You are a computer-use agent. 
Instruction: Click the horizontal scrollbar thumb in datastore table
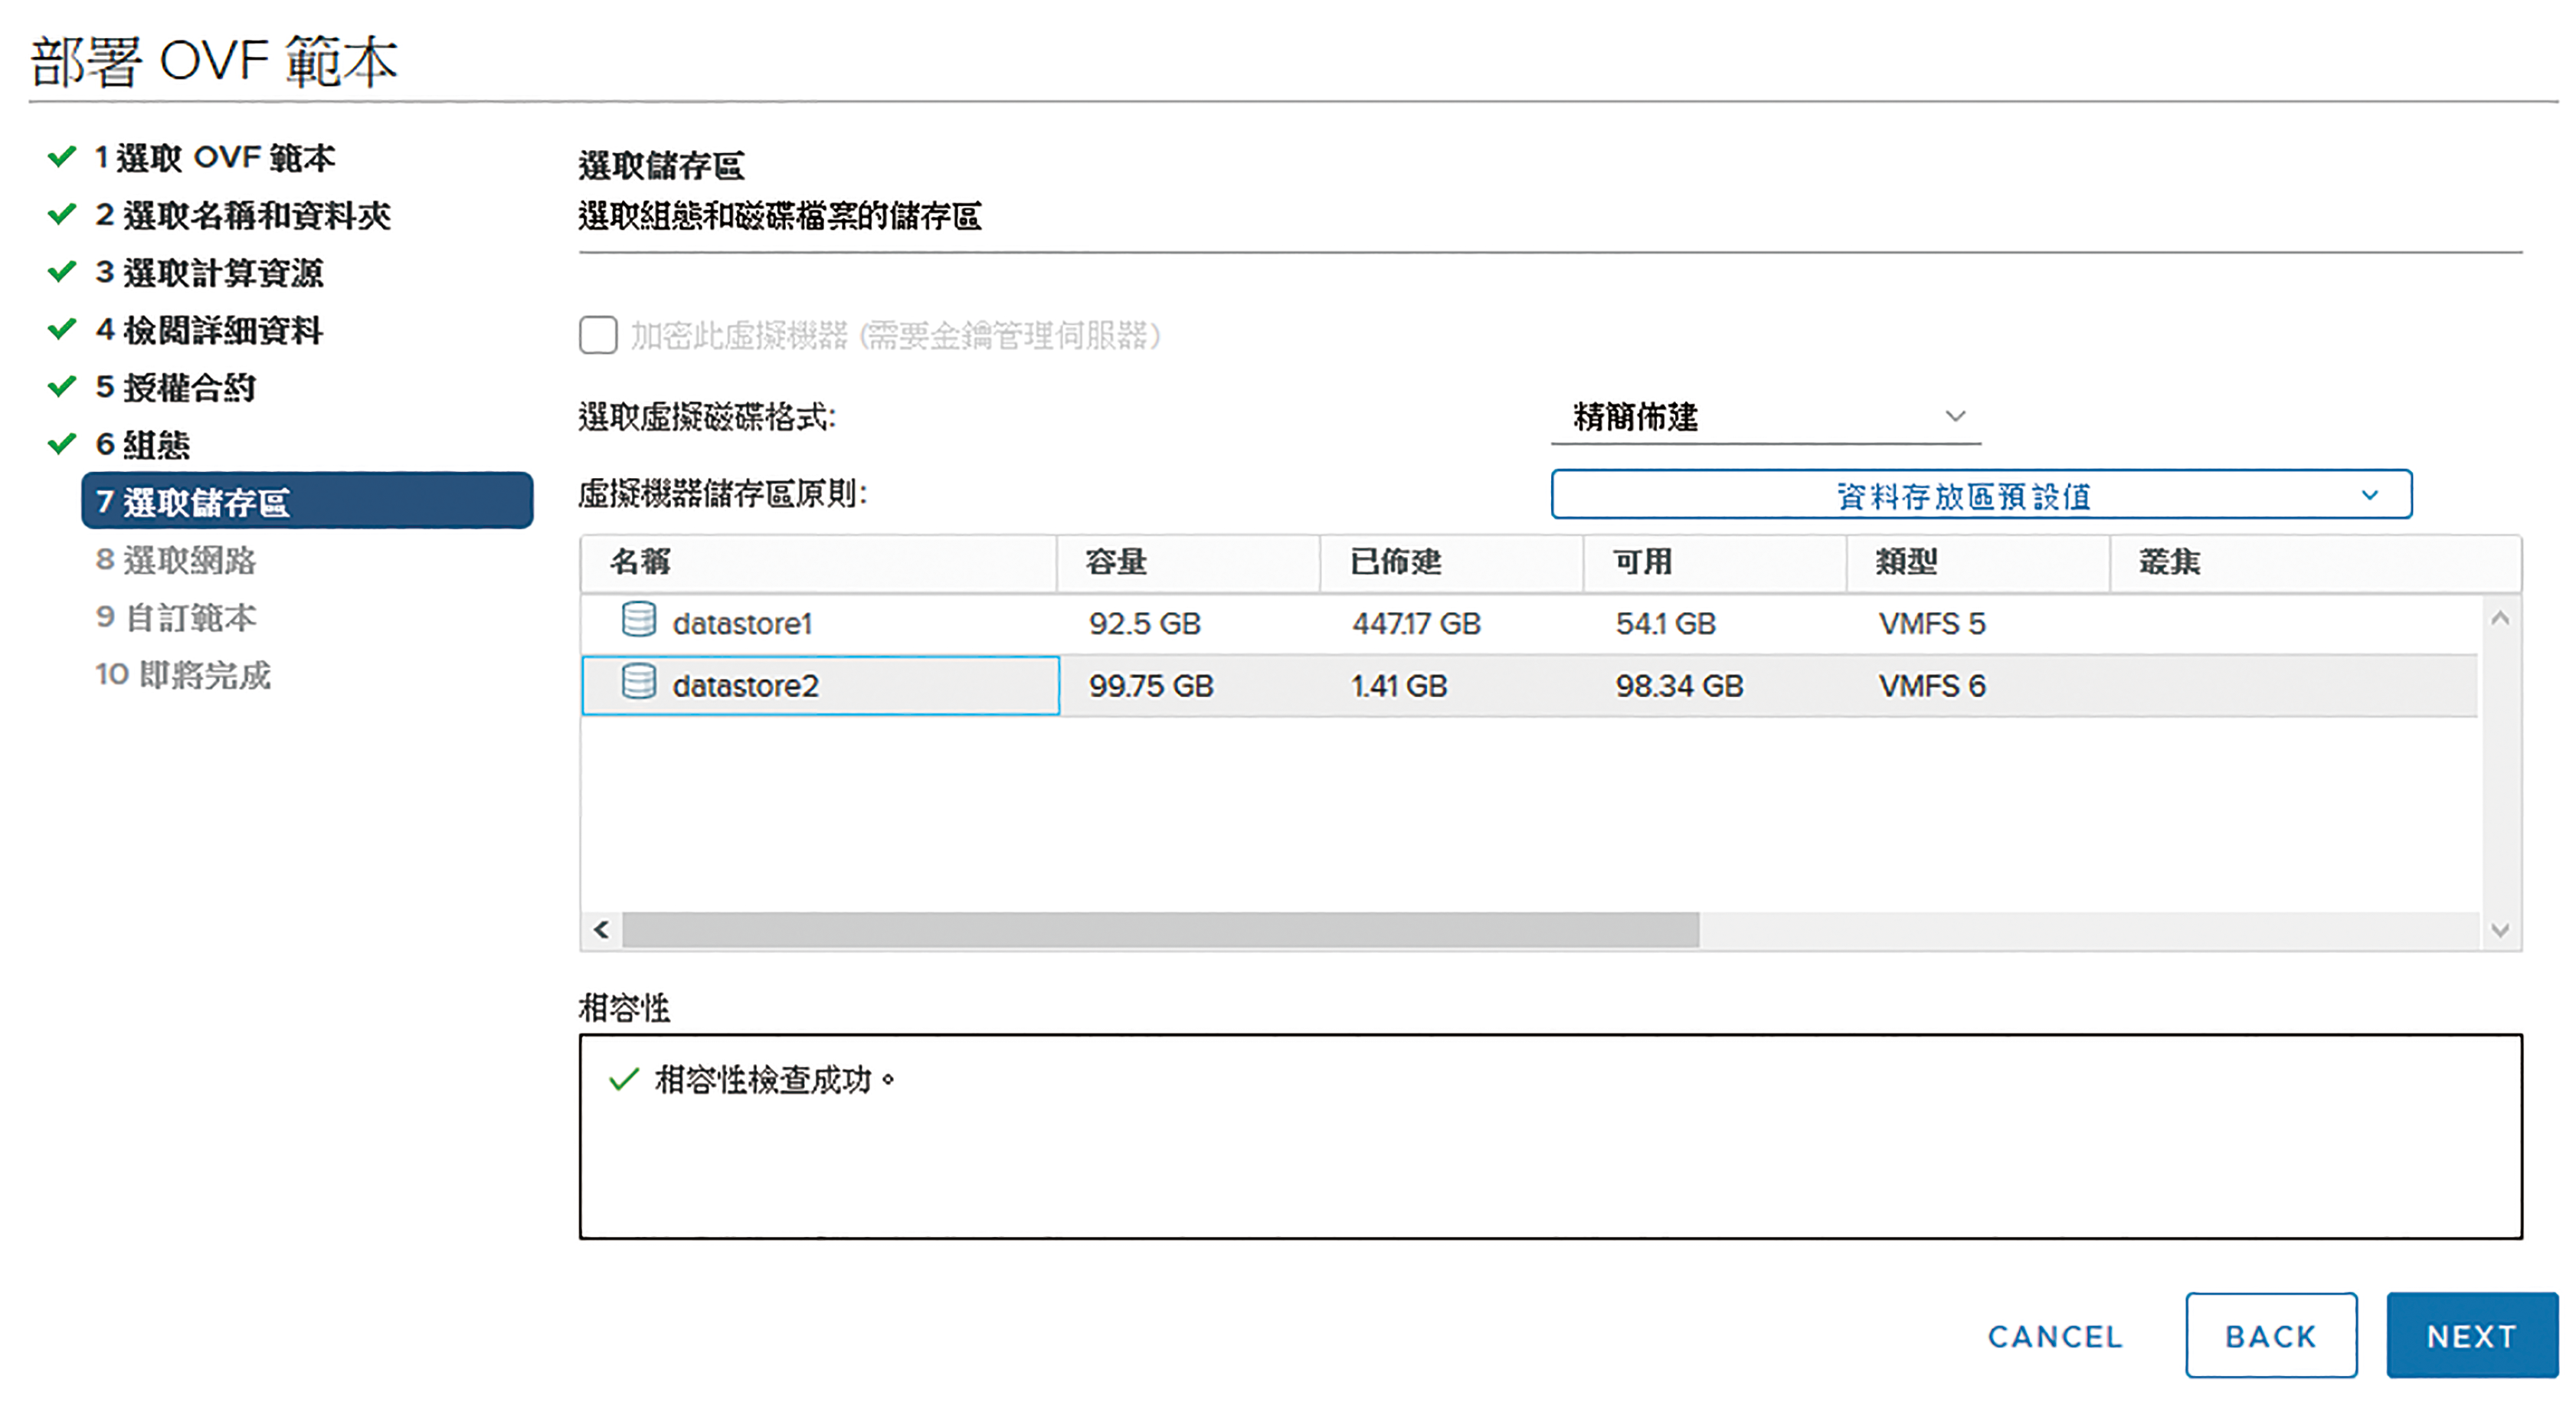click(1160, 930)
